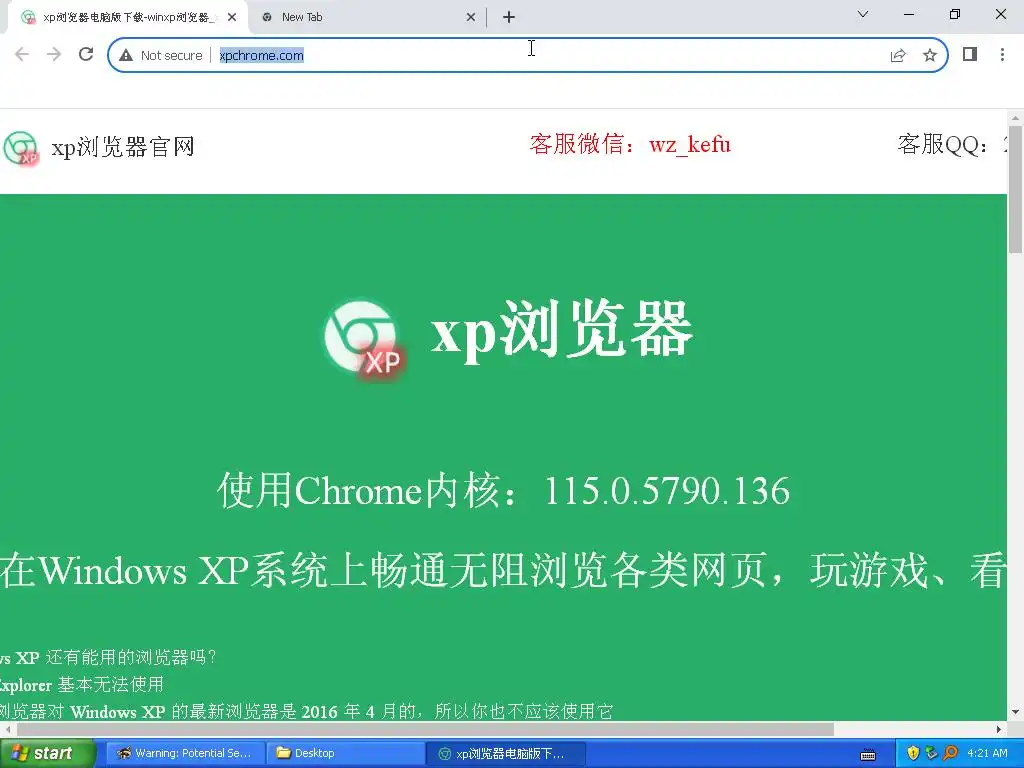Screen dimensions: 1024x768
Task: Share this page via share icon
Action: click(x=898, y=56)
